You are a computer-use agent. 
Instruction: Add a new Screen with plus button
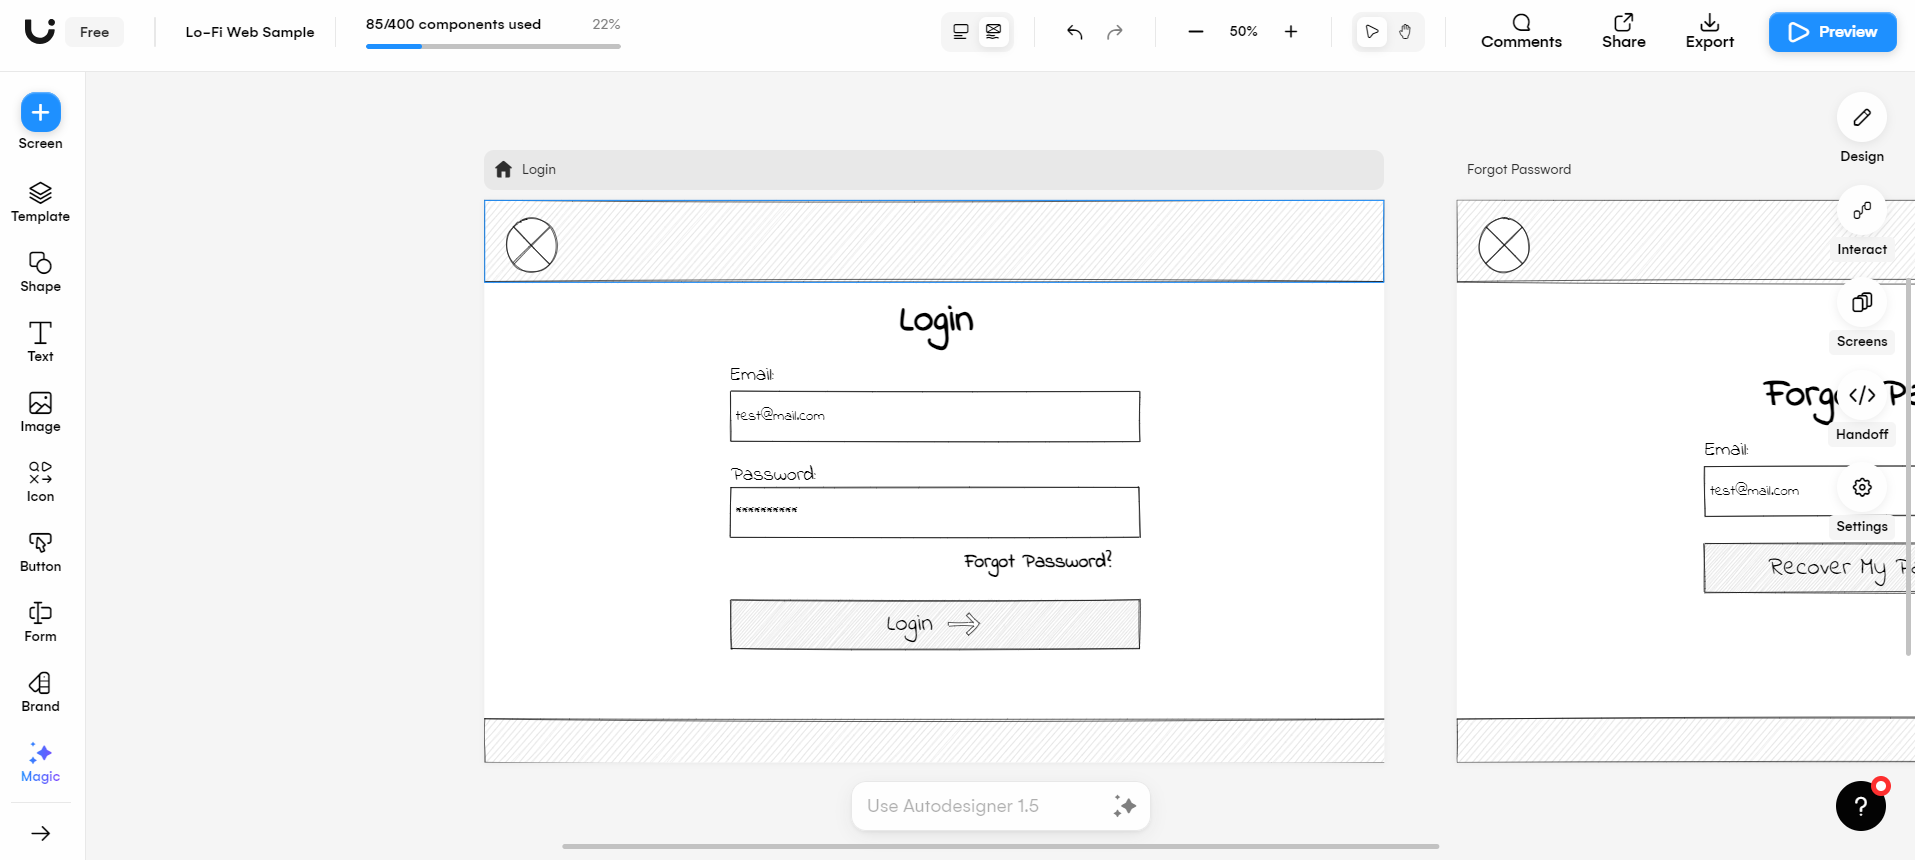pyautogui.click(x=40, y=113)
